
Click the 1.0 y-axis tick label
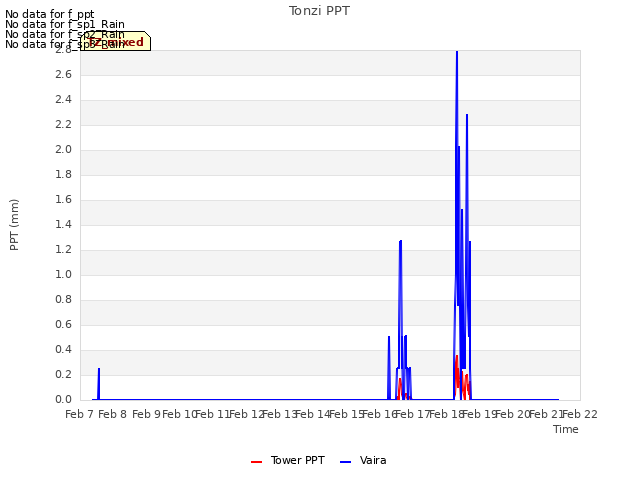point(63,274)
